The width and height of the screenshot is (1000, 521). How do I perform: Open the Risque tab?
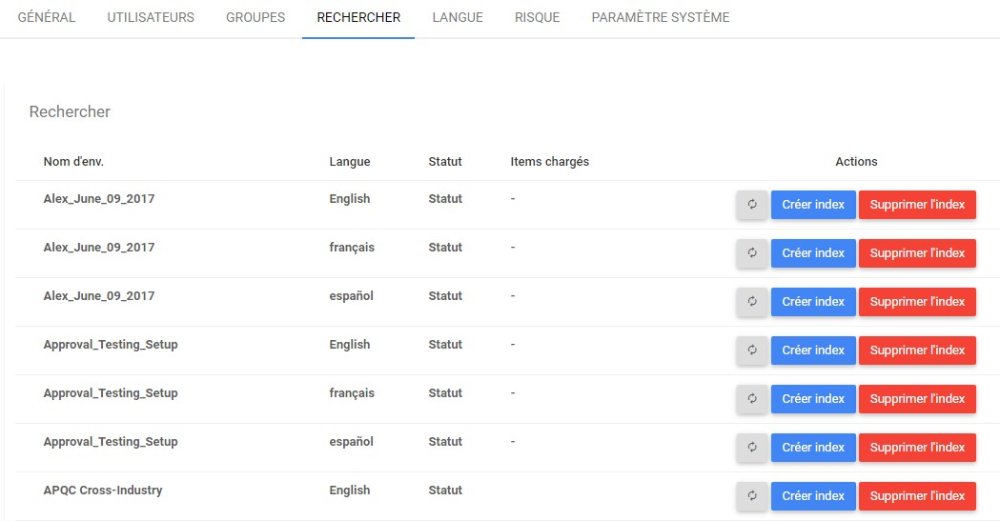pyautogui.click(x=537, y=18)
